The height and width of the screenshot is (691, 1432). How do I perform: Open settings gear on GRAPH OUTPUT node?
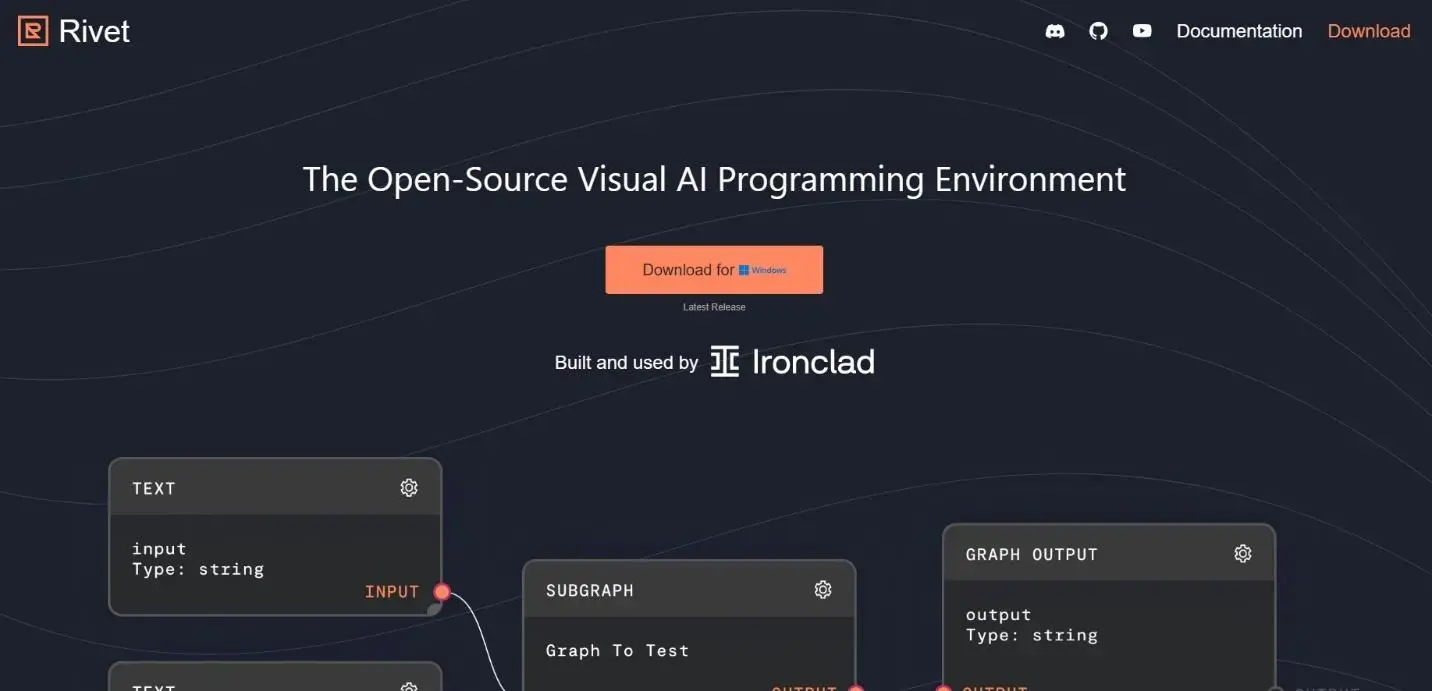pyautogui.click(x=1243, y=554)
